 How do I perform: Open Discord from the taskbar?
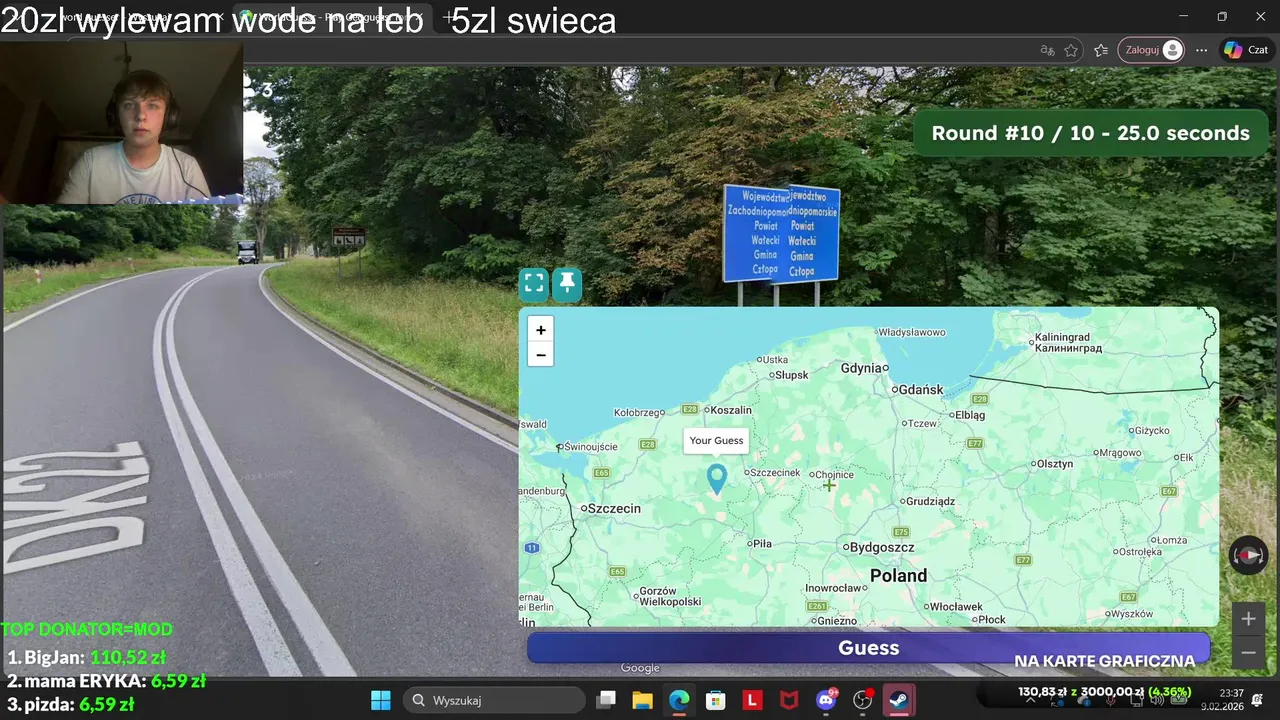[827, 700]
